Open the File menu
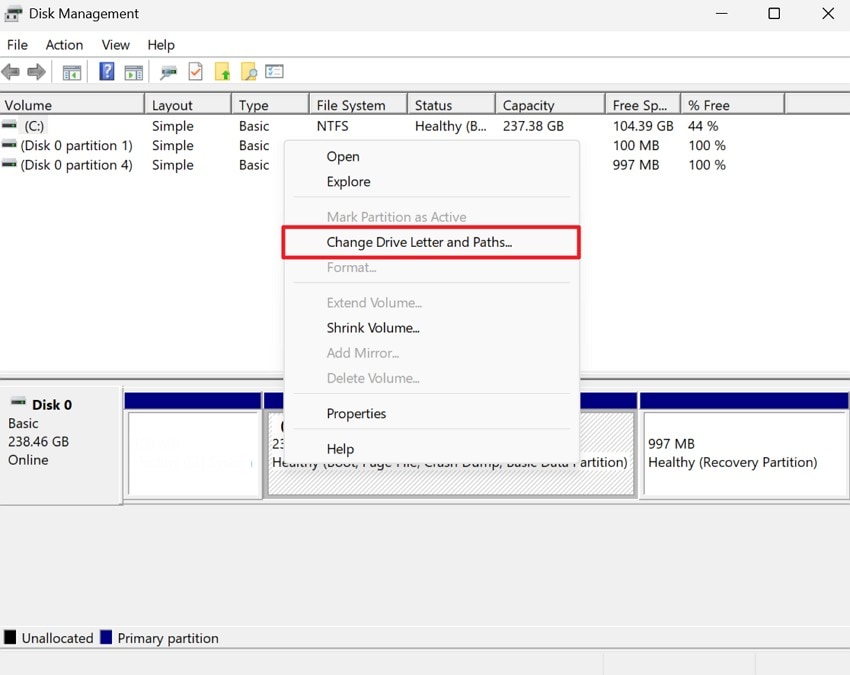This screenshot has height=675, width=850. [17, 45]
